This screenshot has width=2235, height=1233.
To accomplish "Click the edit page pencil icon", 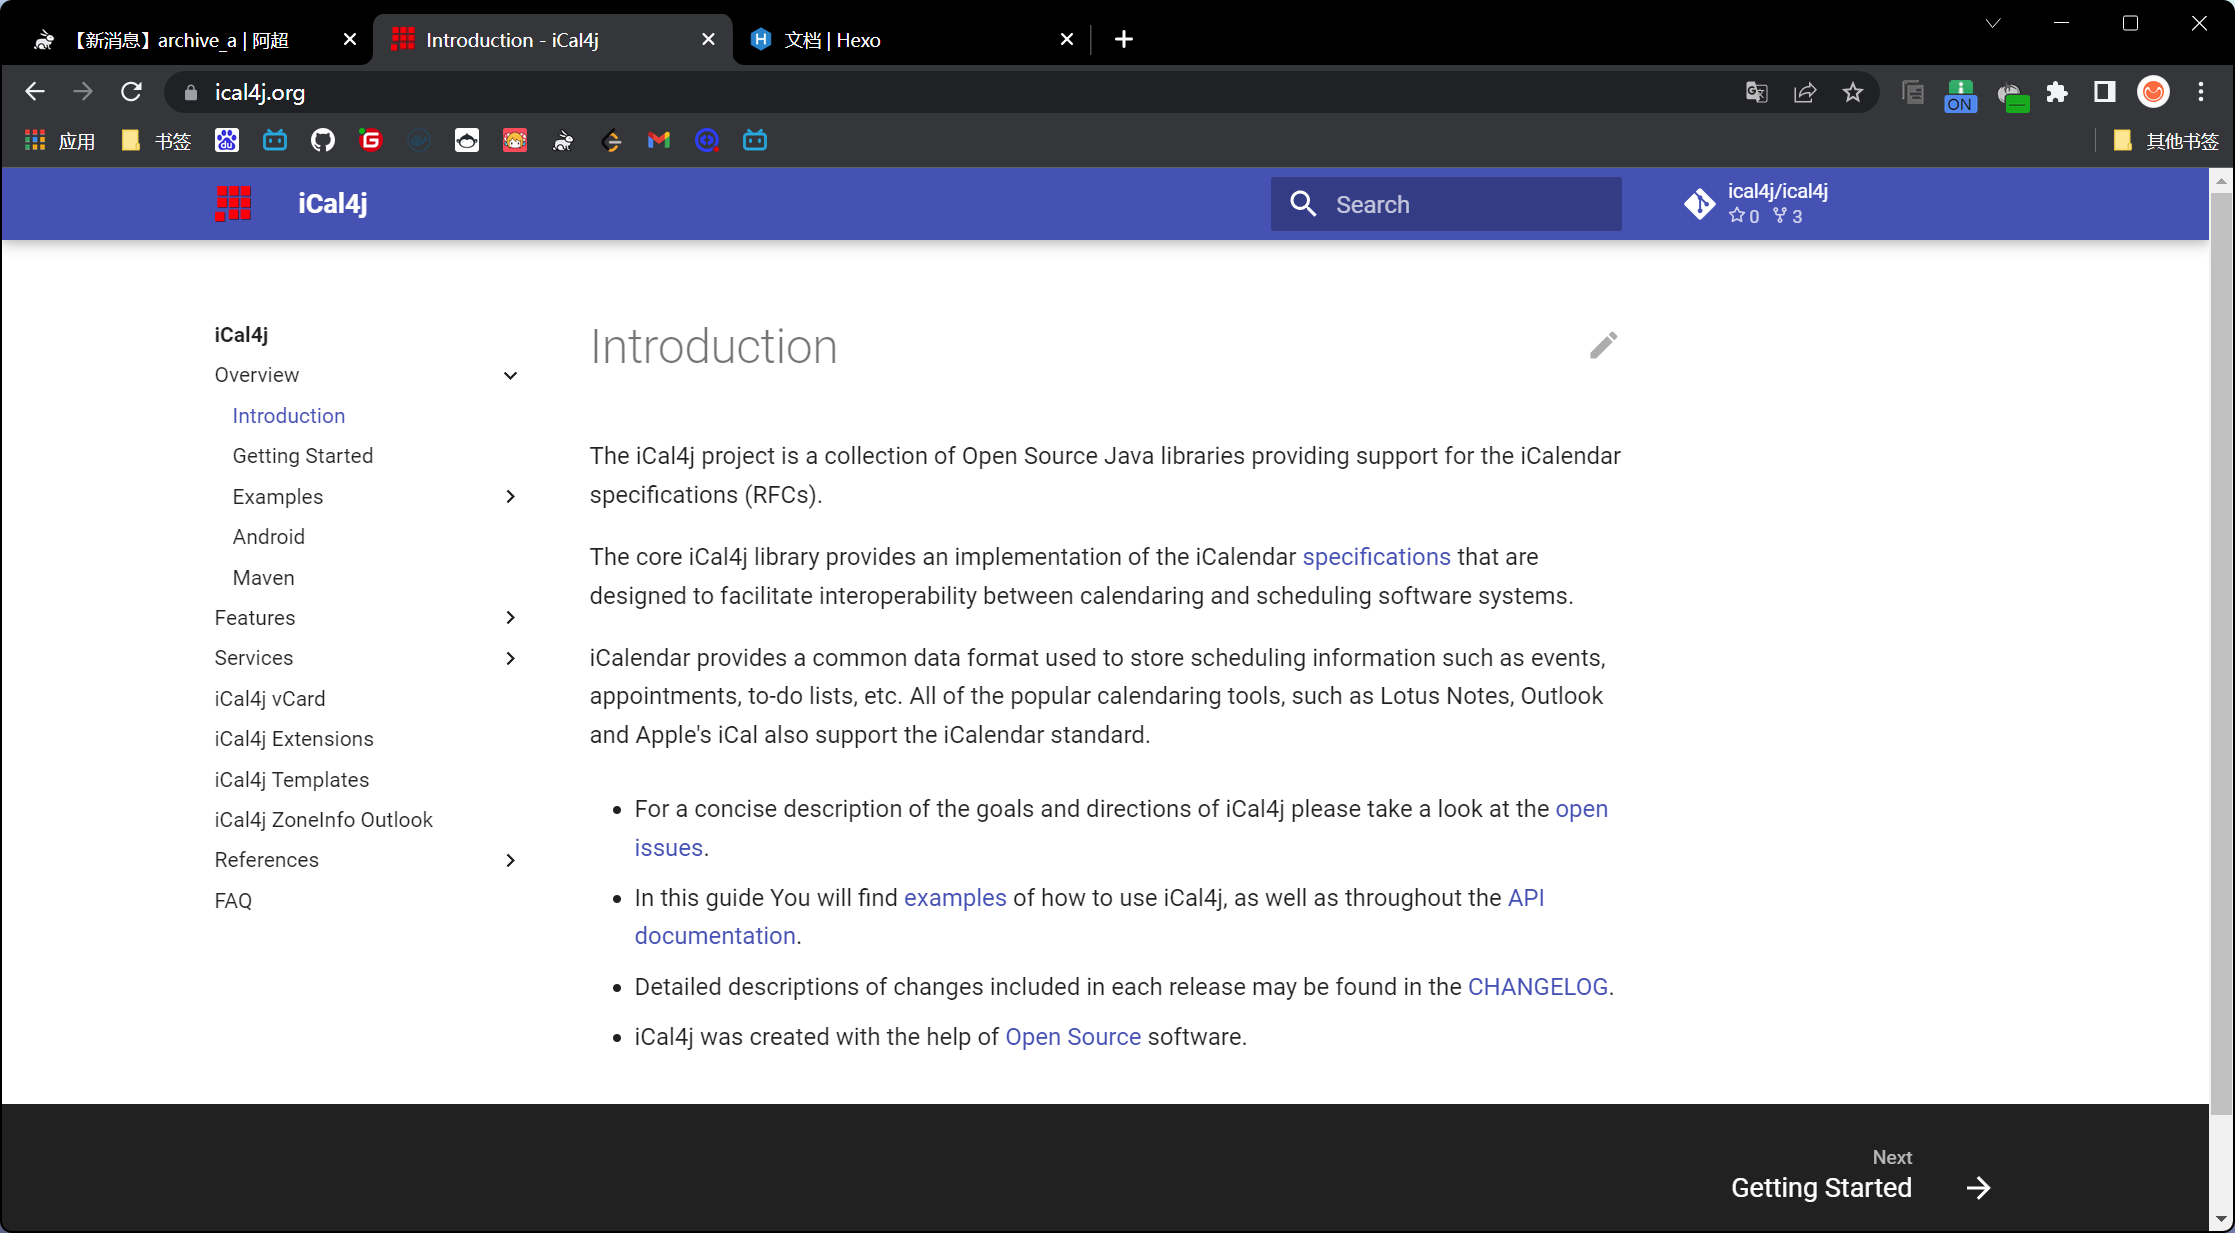I will pyautogui.click(x=1603, y=345).
